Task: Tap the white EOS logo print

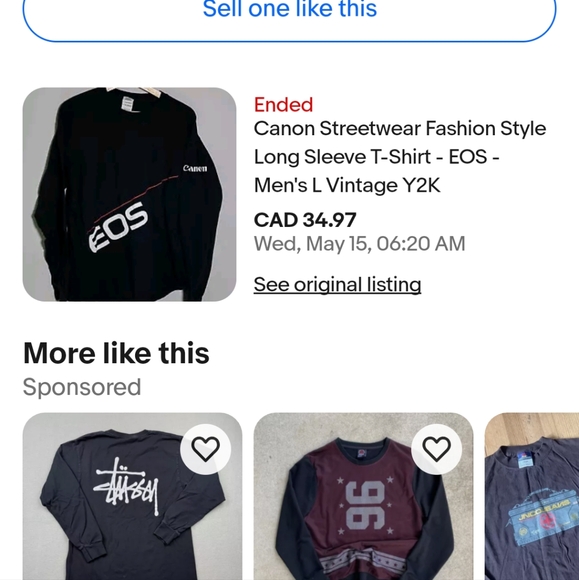Action: [x=118, y=227]
